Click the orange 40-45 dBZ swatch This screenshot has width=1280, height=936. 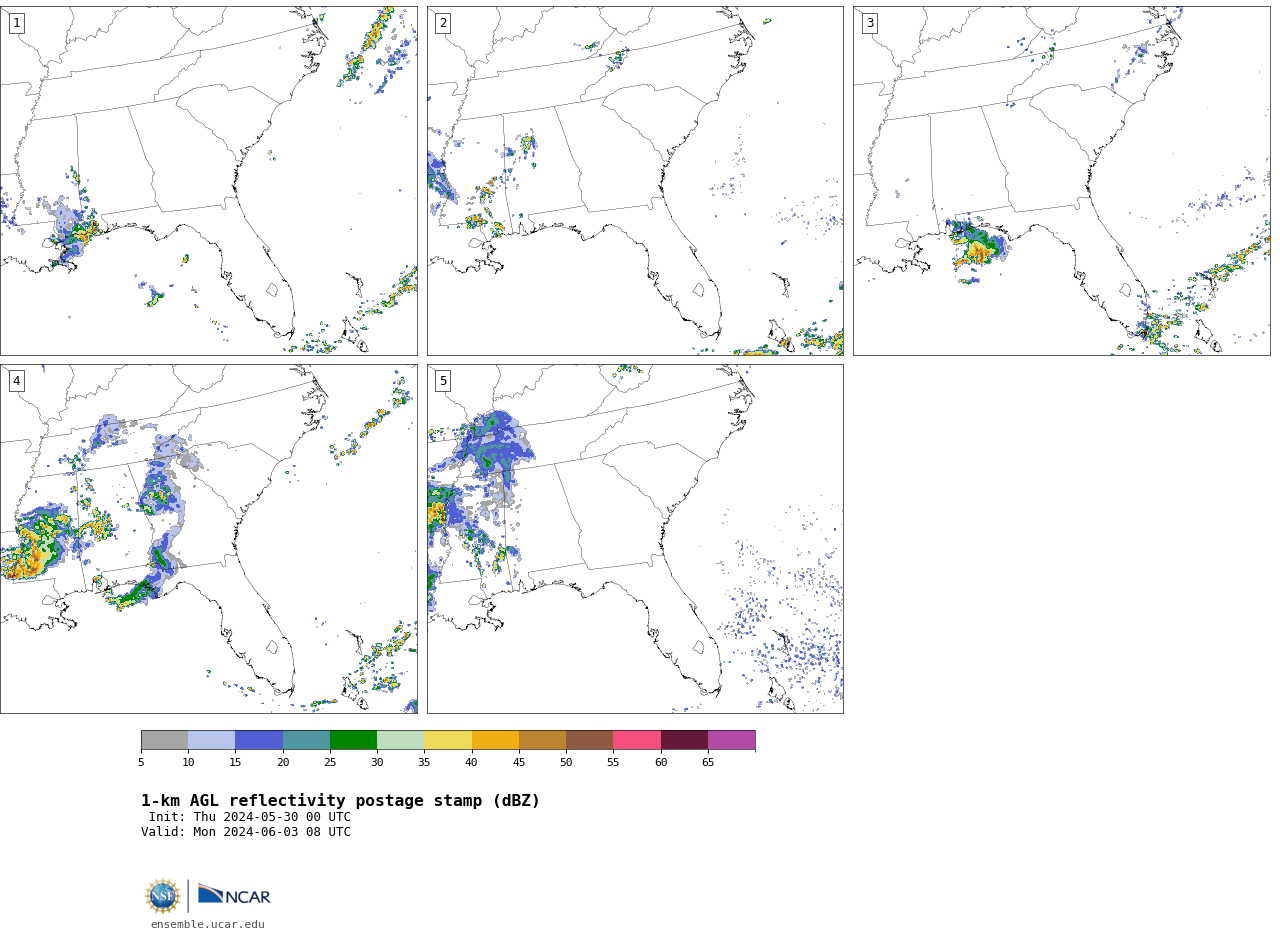[495, 740]
